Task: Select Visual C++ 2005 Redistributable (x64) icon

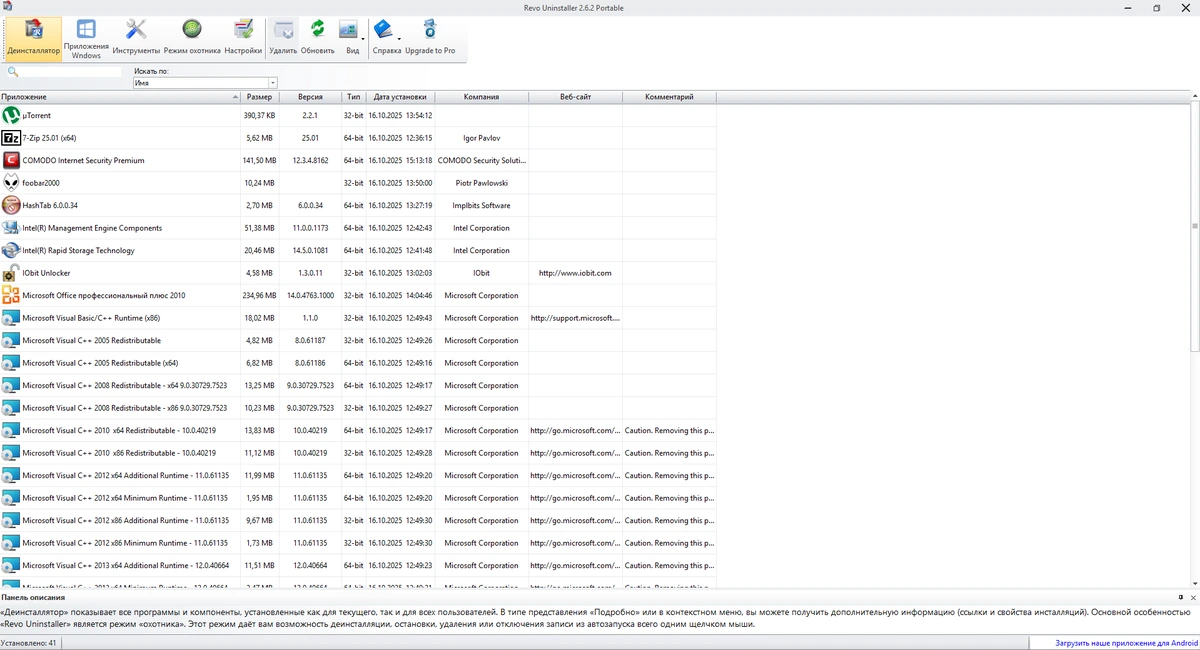Action: point(11,363)
